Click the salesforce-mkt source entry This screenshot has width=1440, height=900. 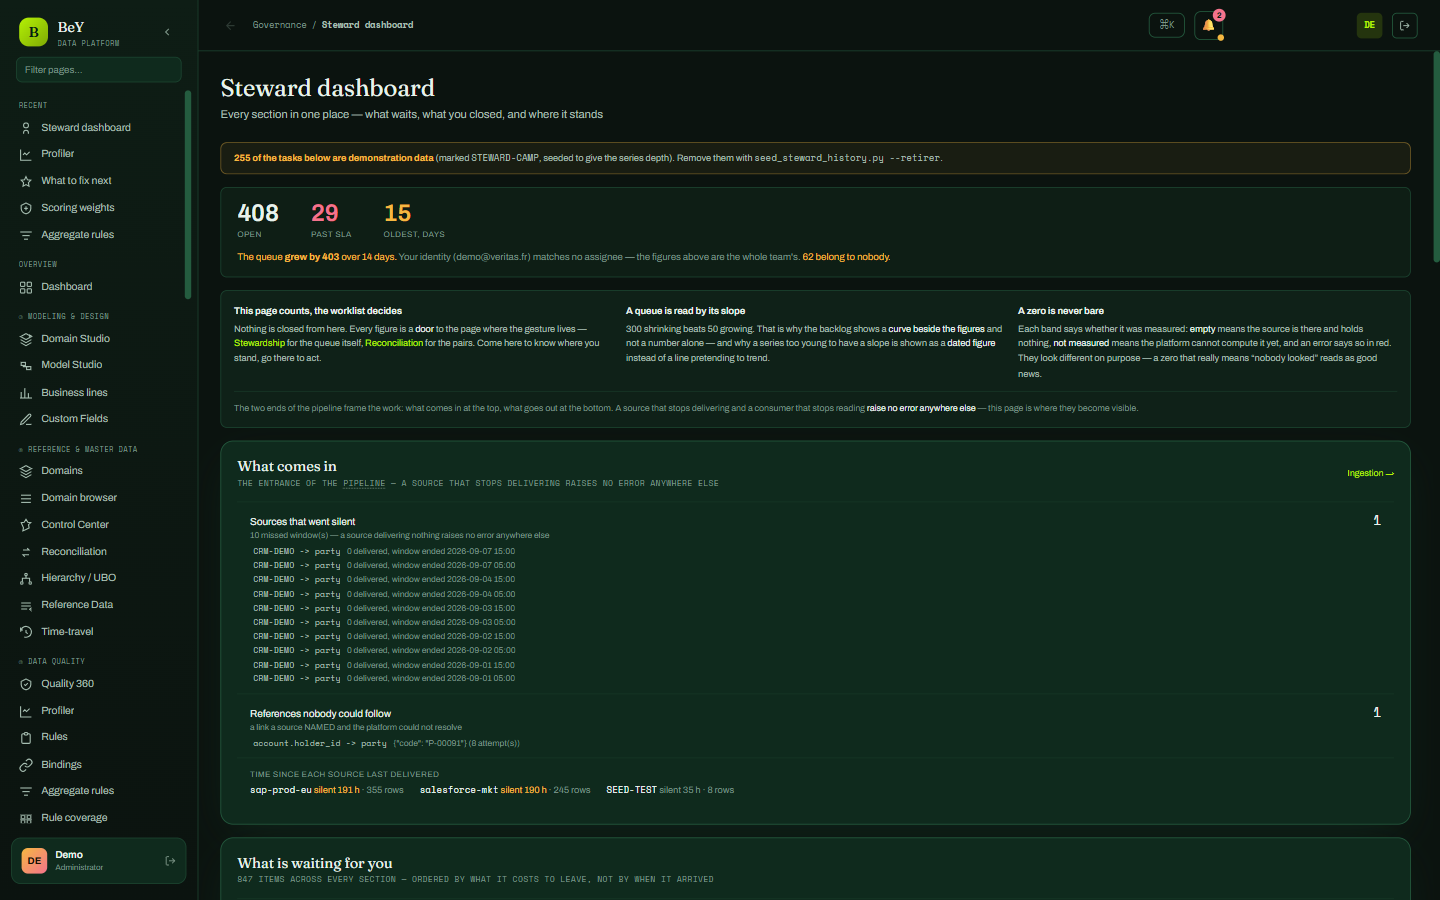tap(505, 790)
